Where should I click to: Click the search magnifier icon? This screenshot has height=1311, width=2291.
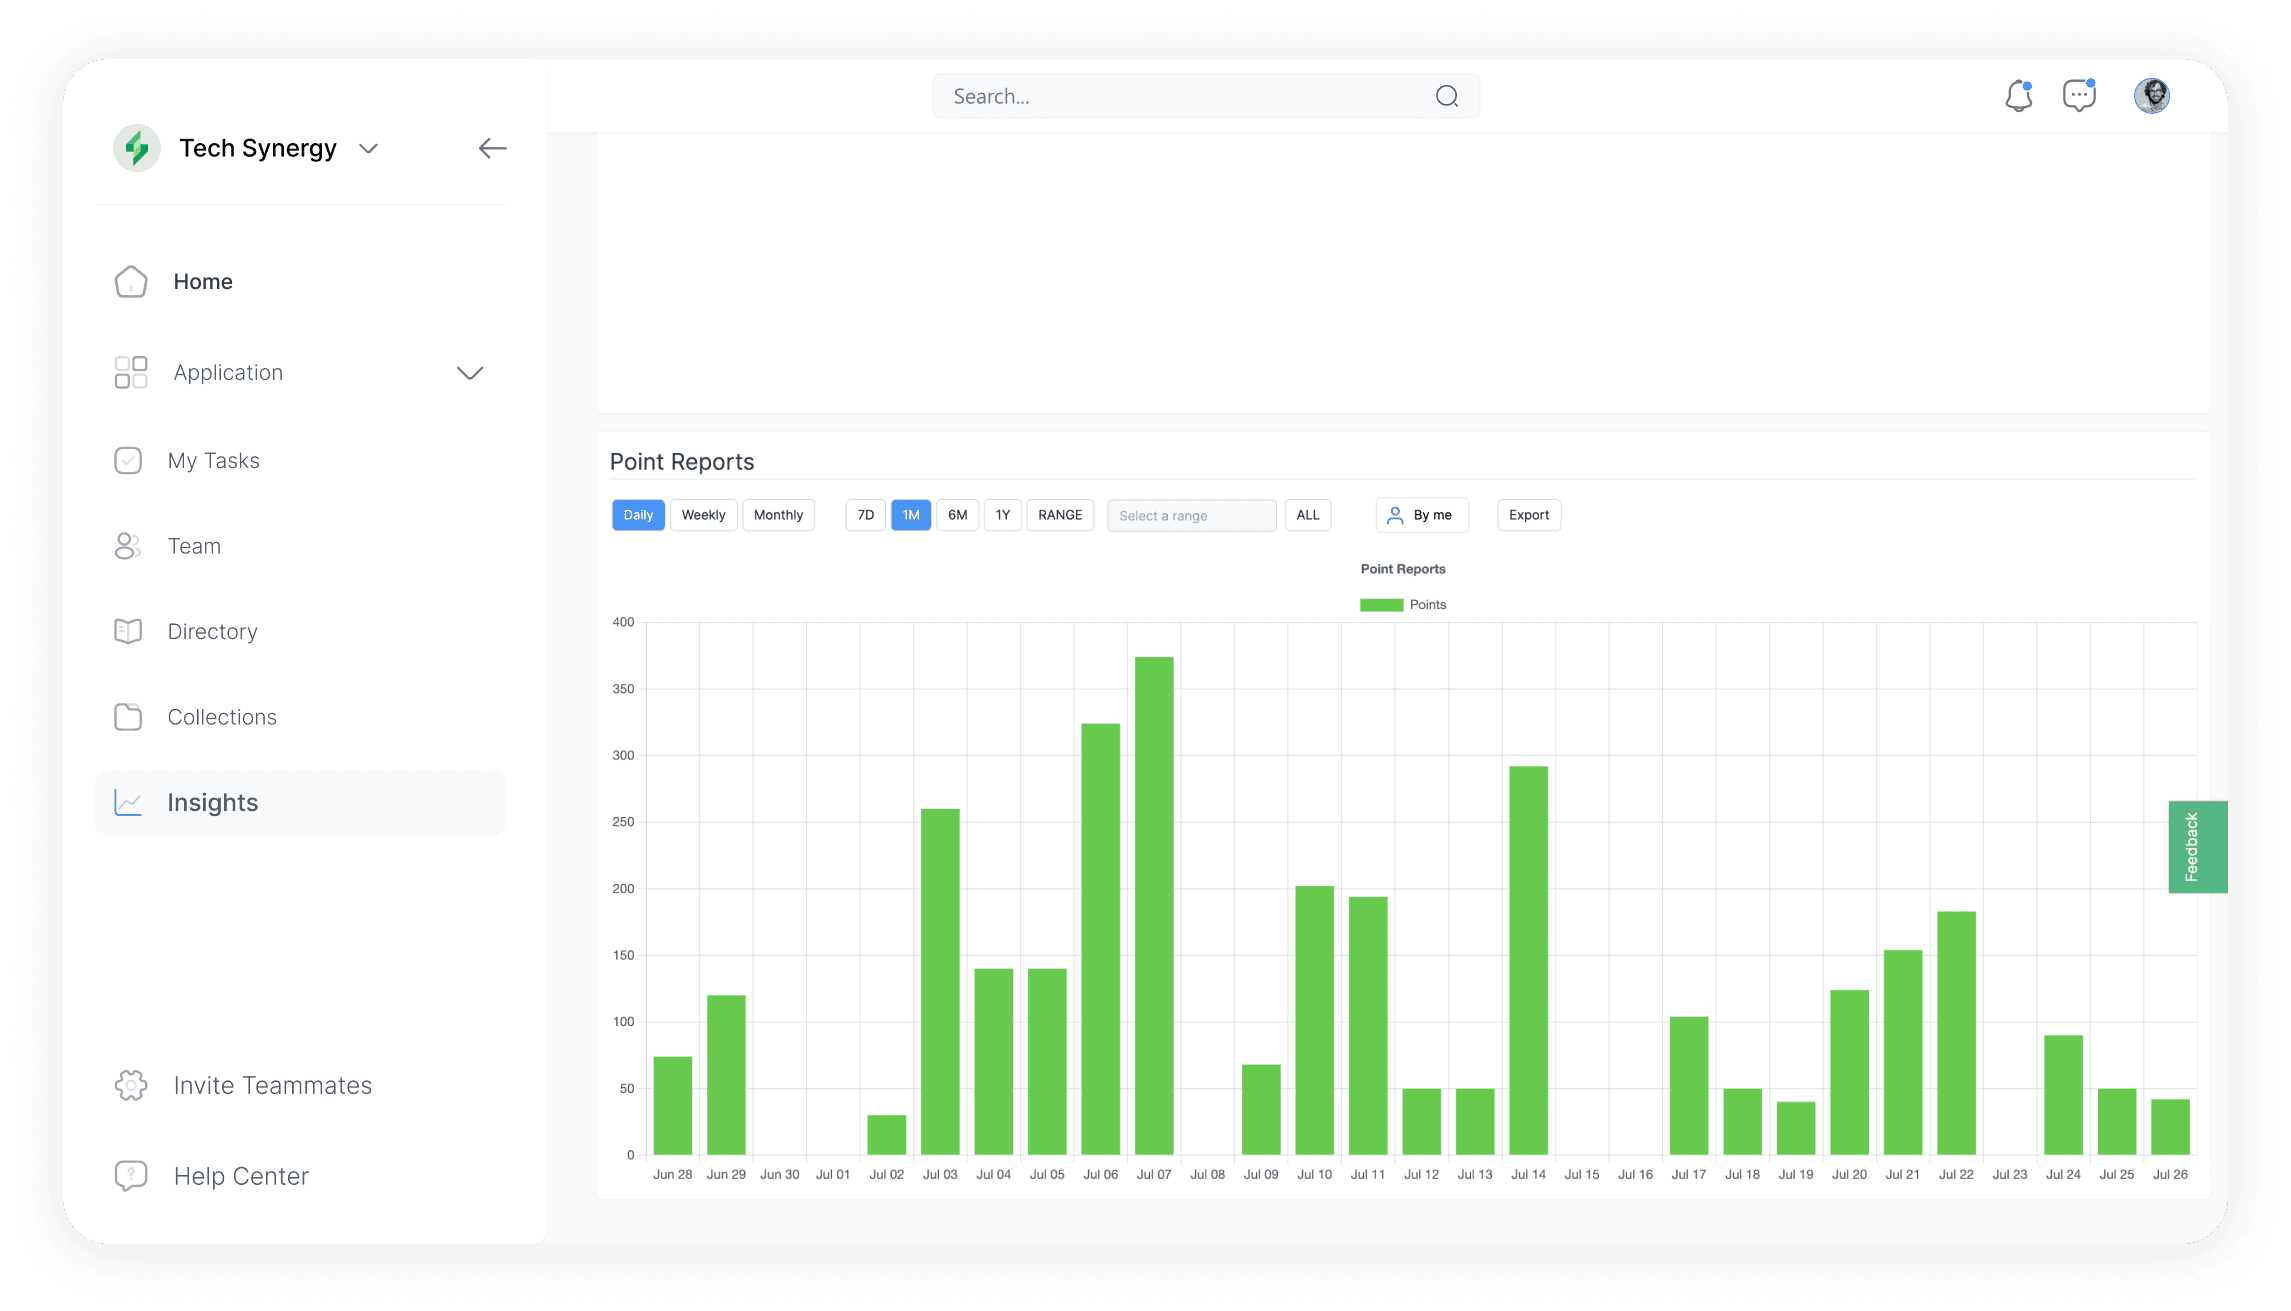(x=1446, y=96)
